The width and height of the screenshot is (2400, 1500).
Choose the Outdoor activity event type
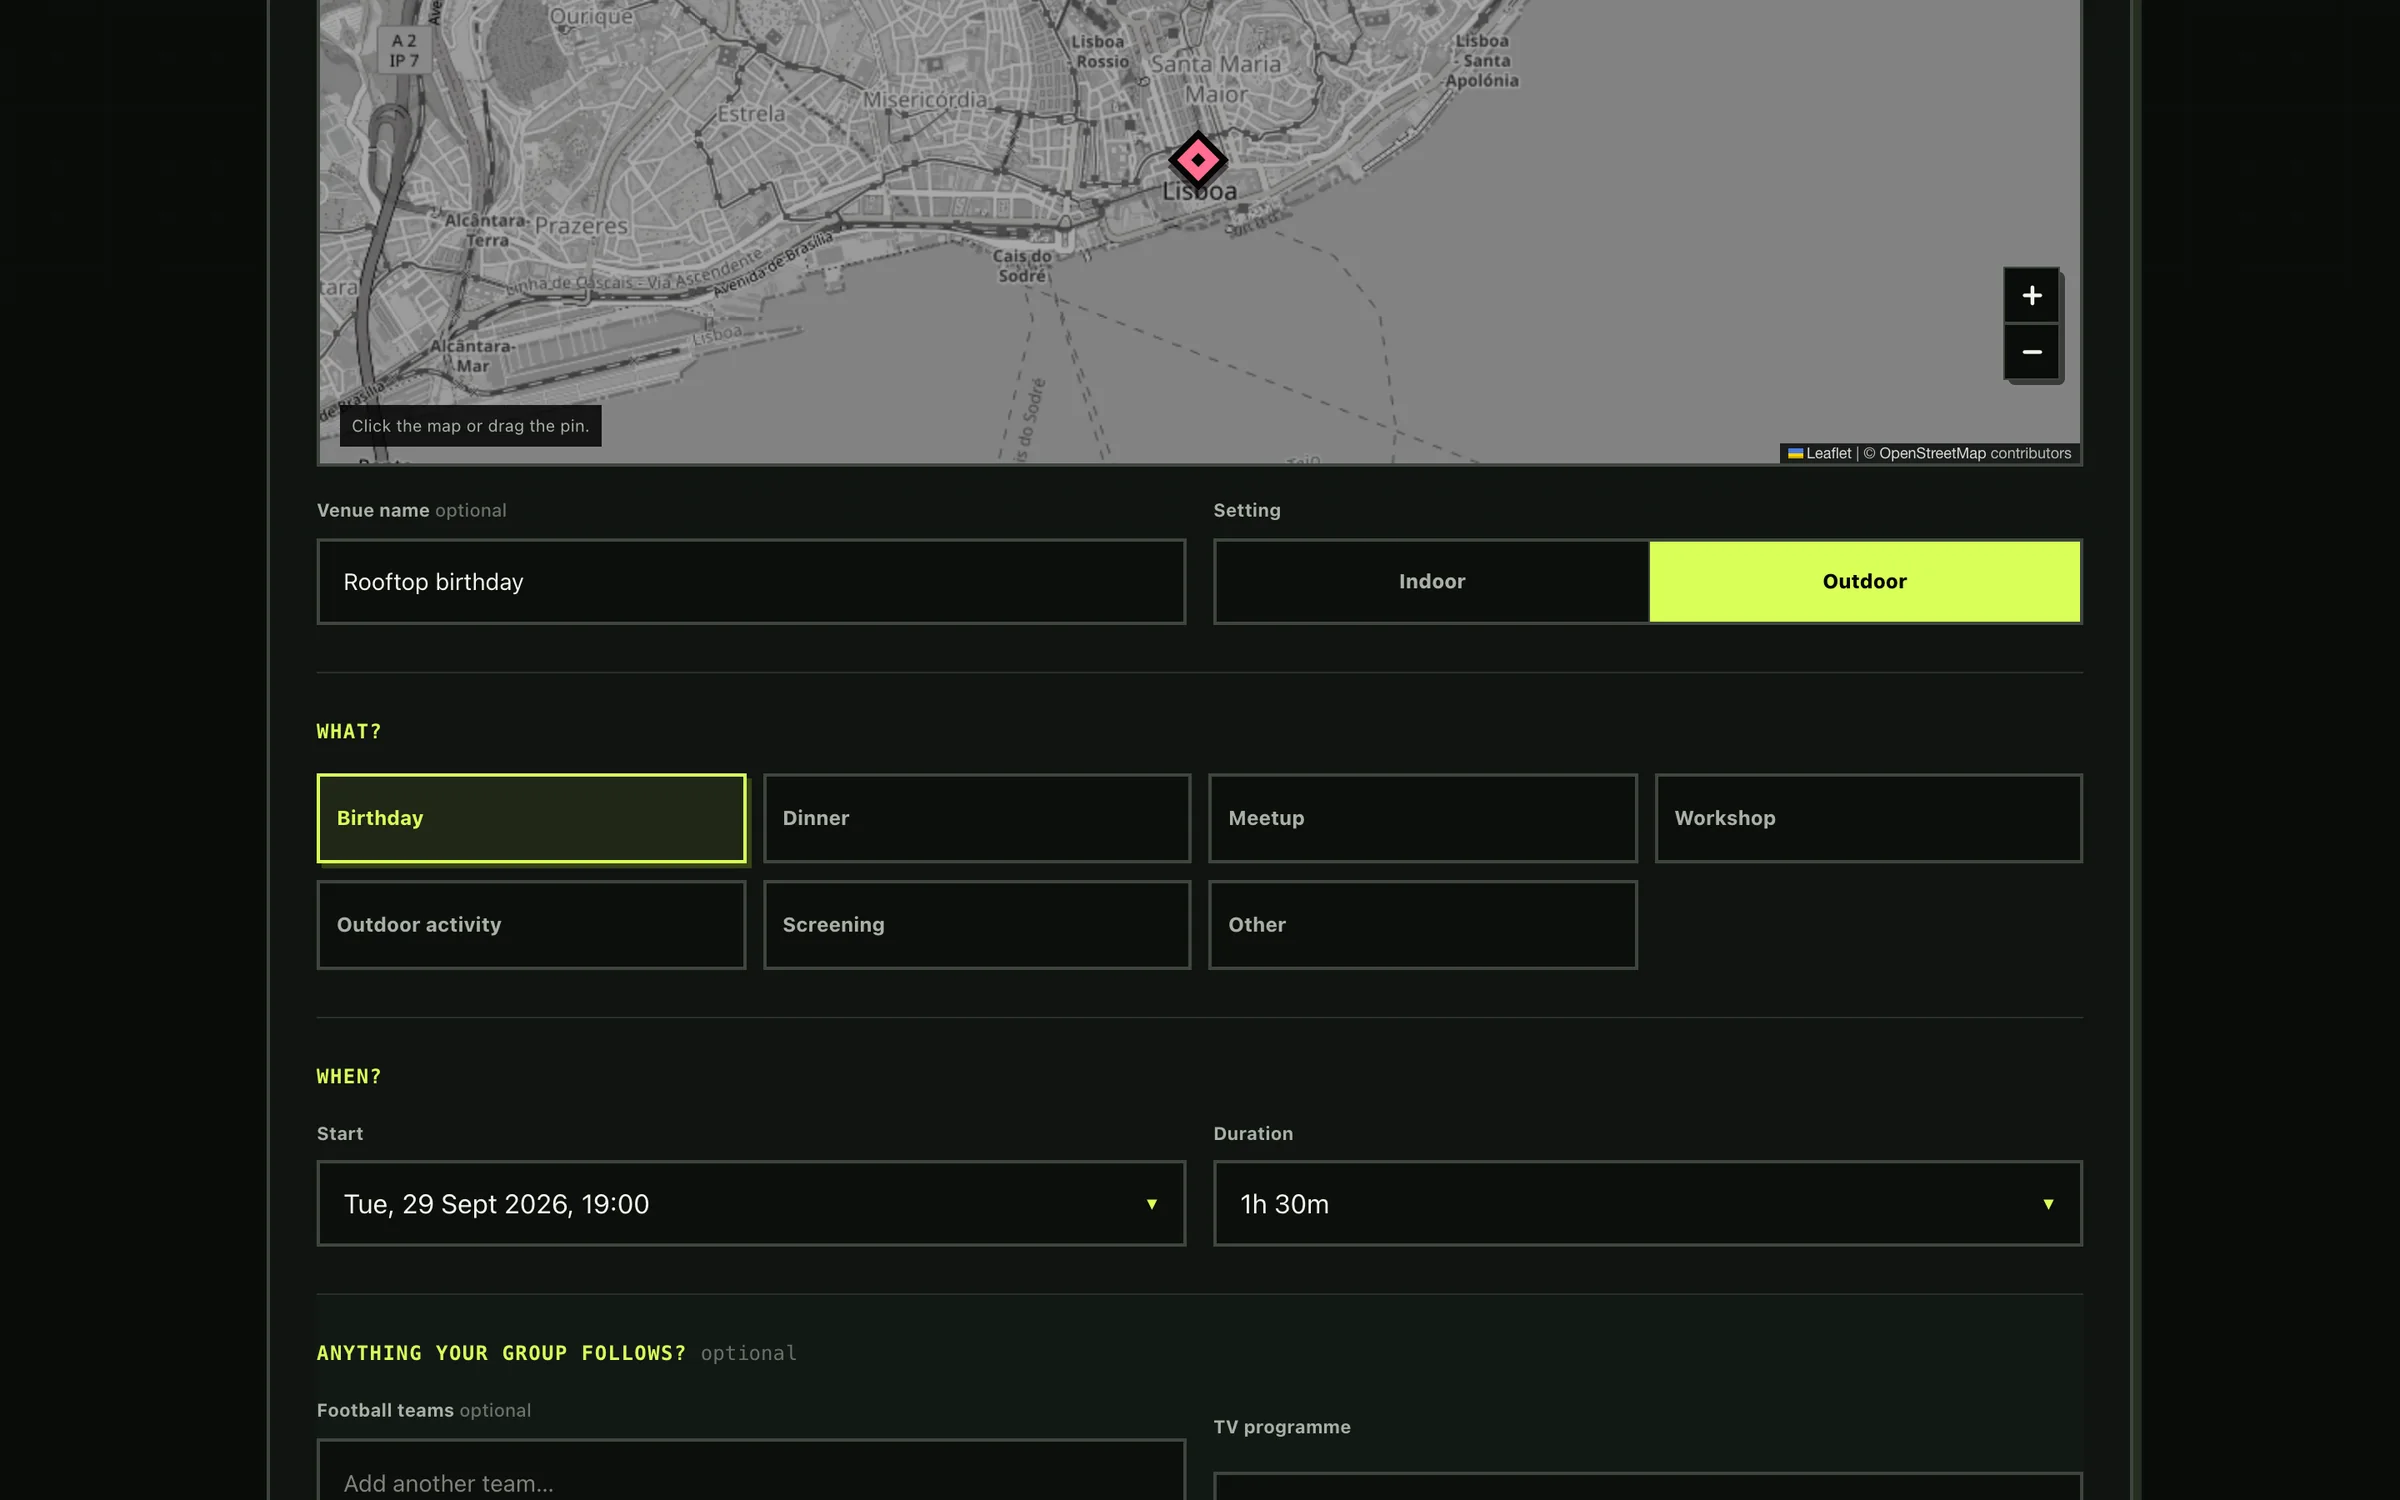click(531, 925)
